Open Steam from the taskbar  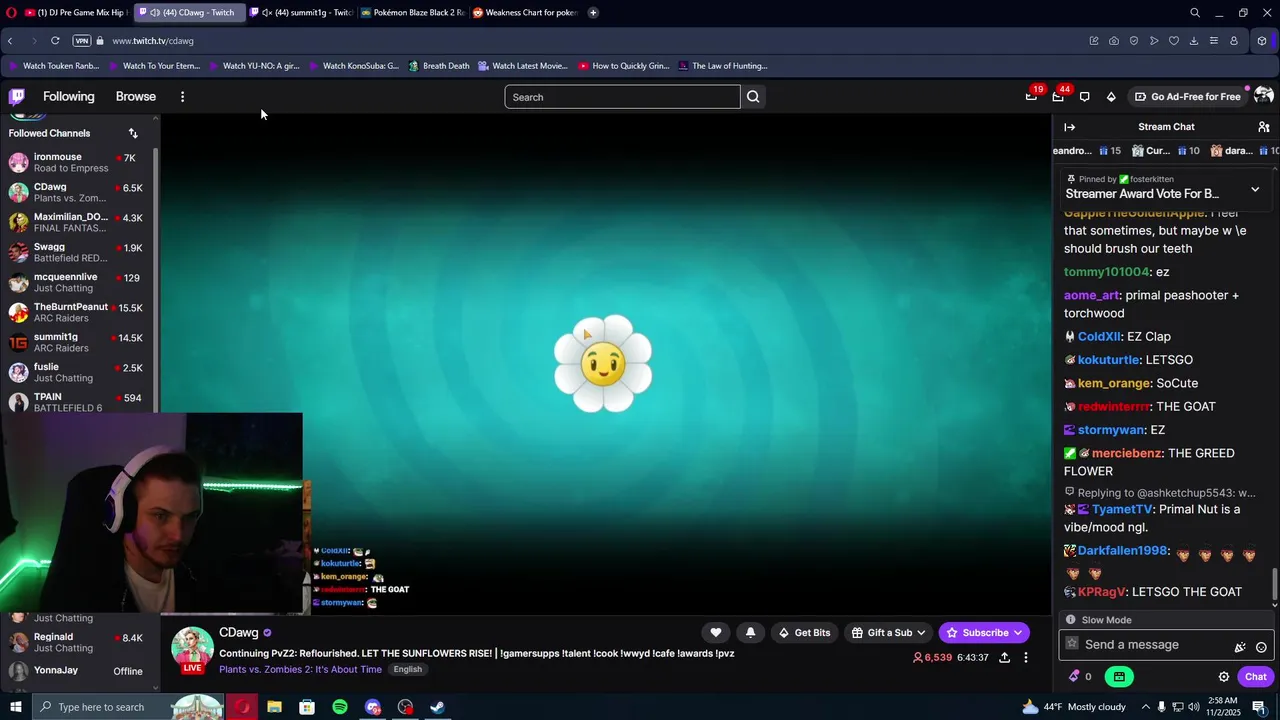[x=437, y=707]
